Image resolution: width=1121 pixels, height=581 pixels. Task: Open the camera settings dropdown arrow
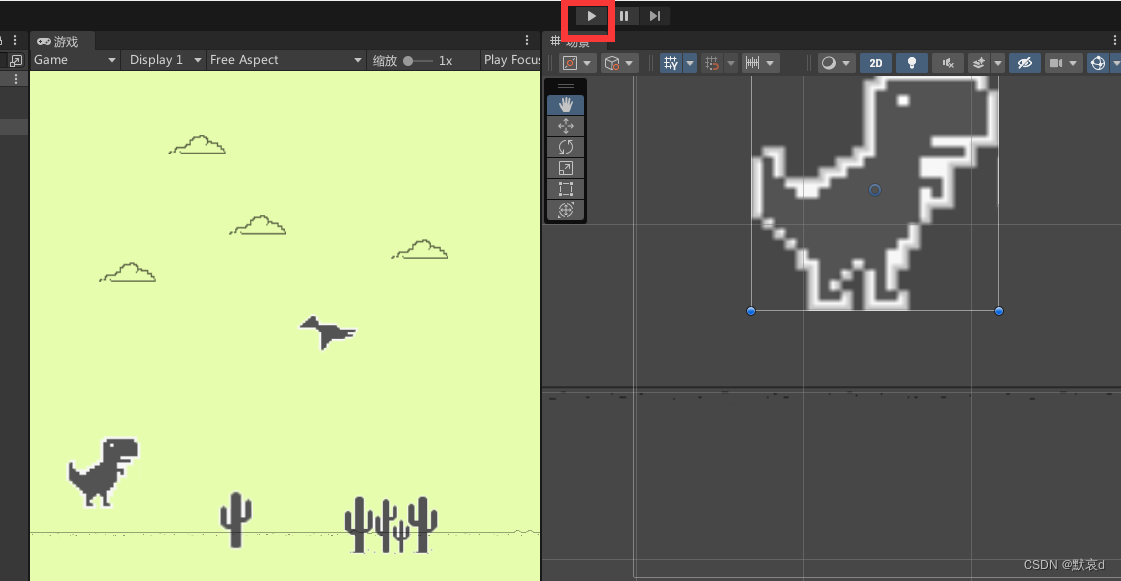click(x=1073, y=63)
